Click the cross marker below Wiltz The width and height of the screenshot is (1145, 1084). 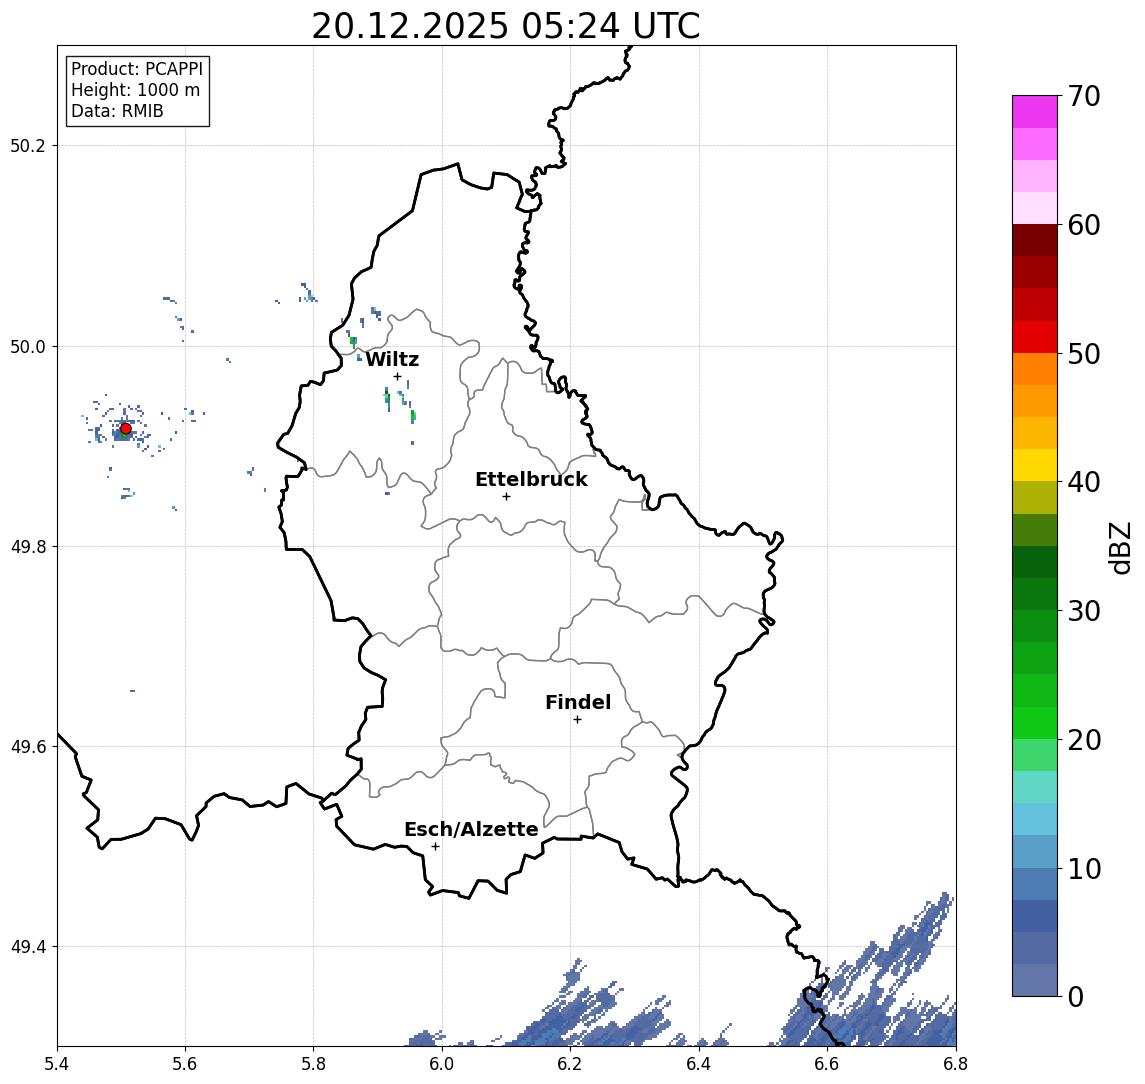pos(397,377)
